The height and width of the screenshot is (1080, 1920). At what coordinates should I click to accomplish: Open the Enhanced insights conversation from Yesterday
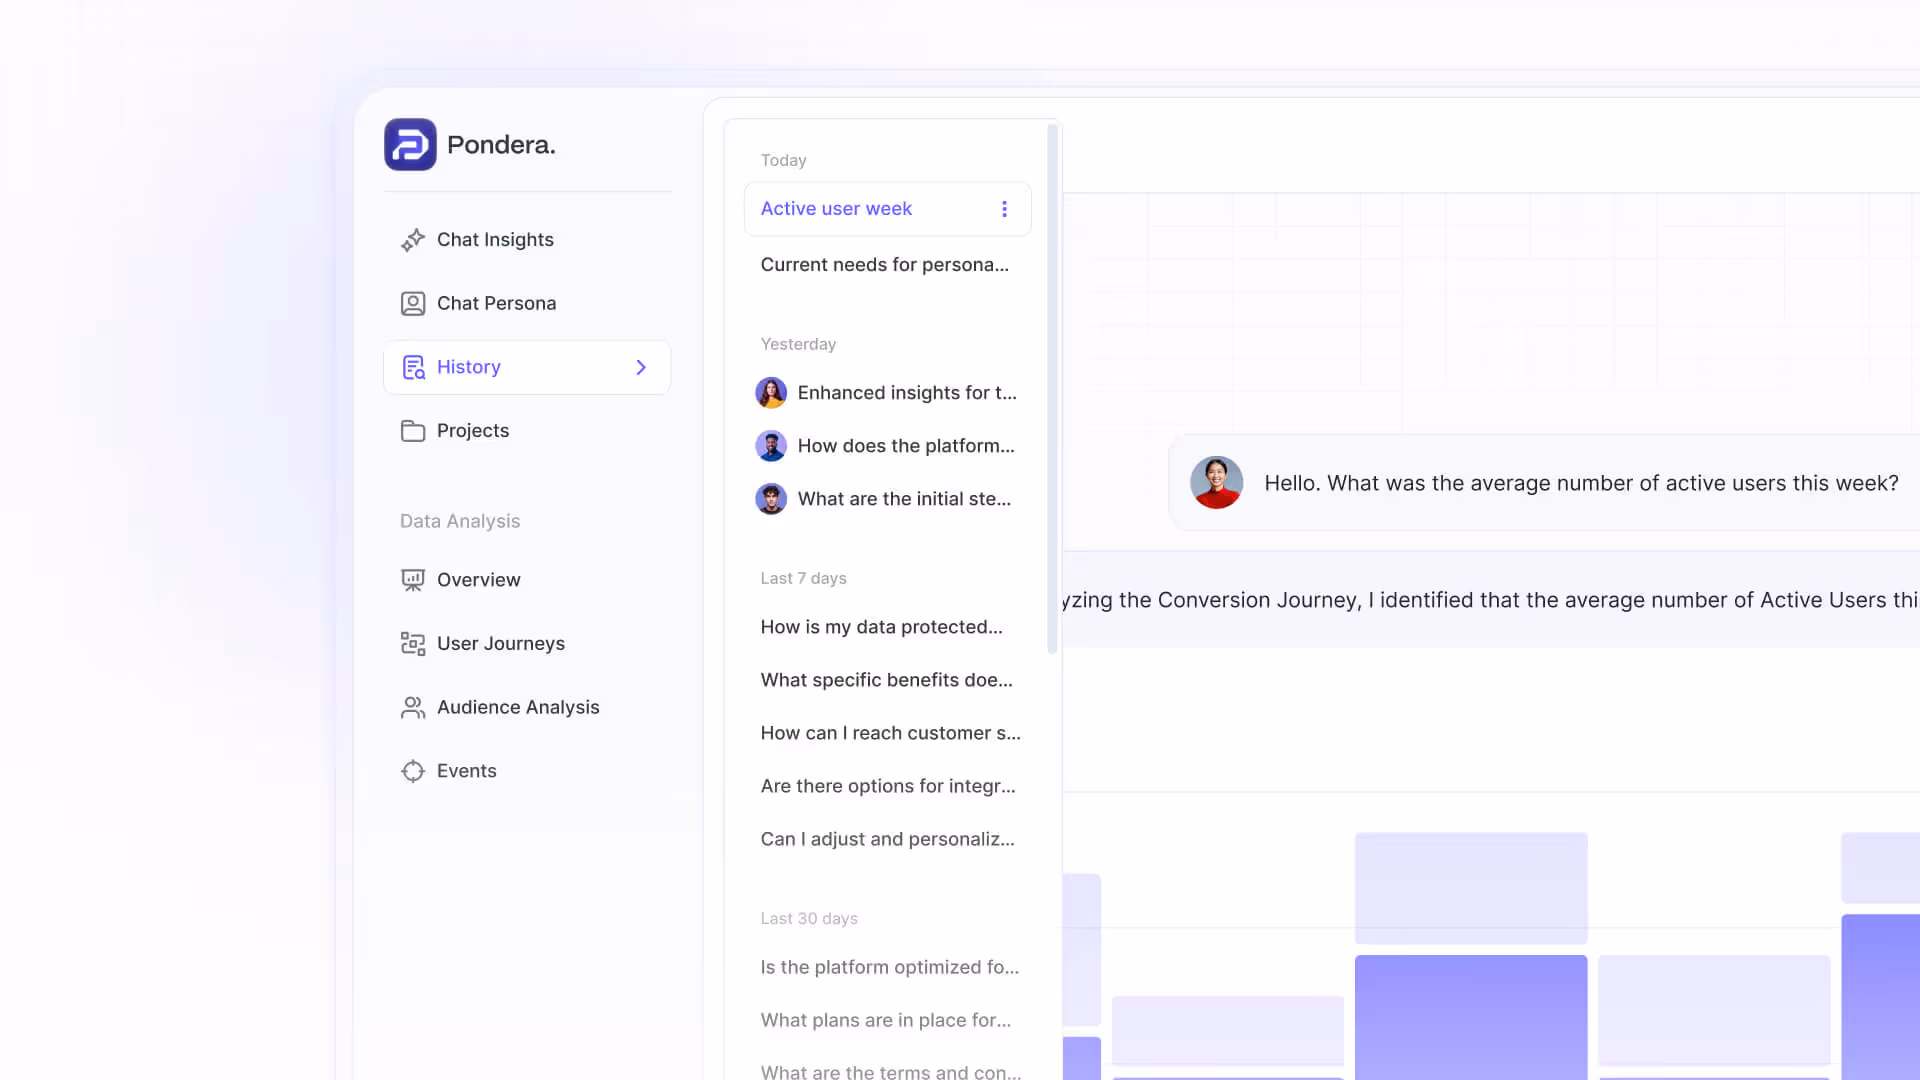tap(907, 392)
